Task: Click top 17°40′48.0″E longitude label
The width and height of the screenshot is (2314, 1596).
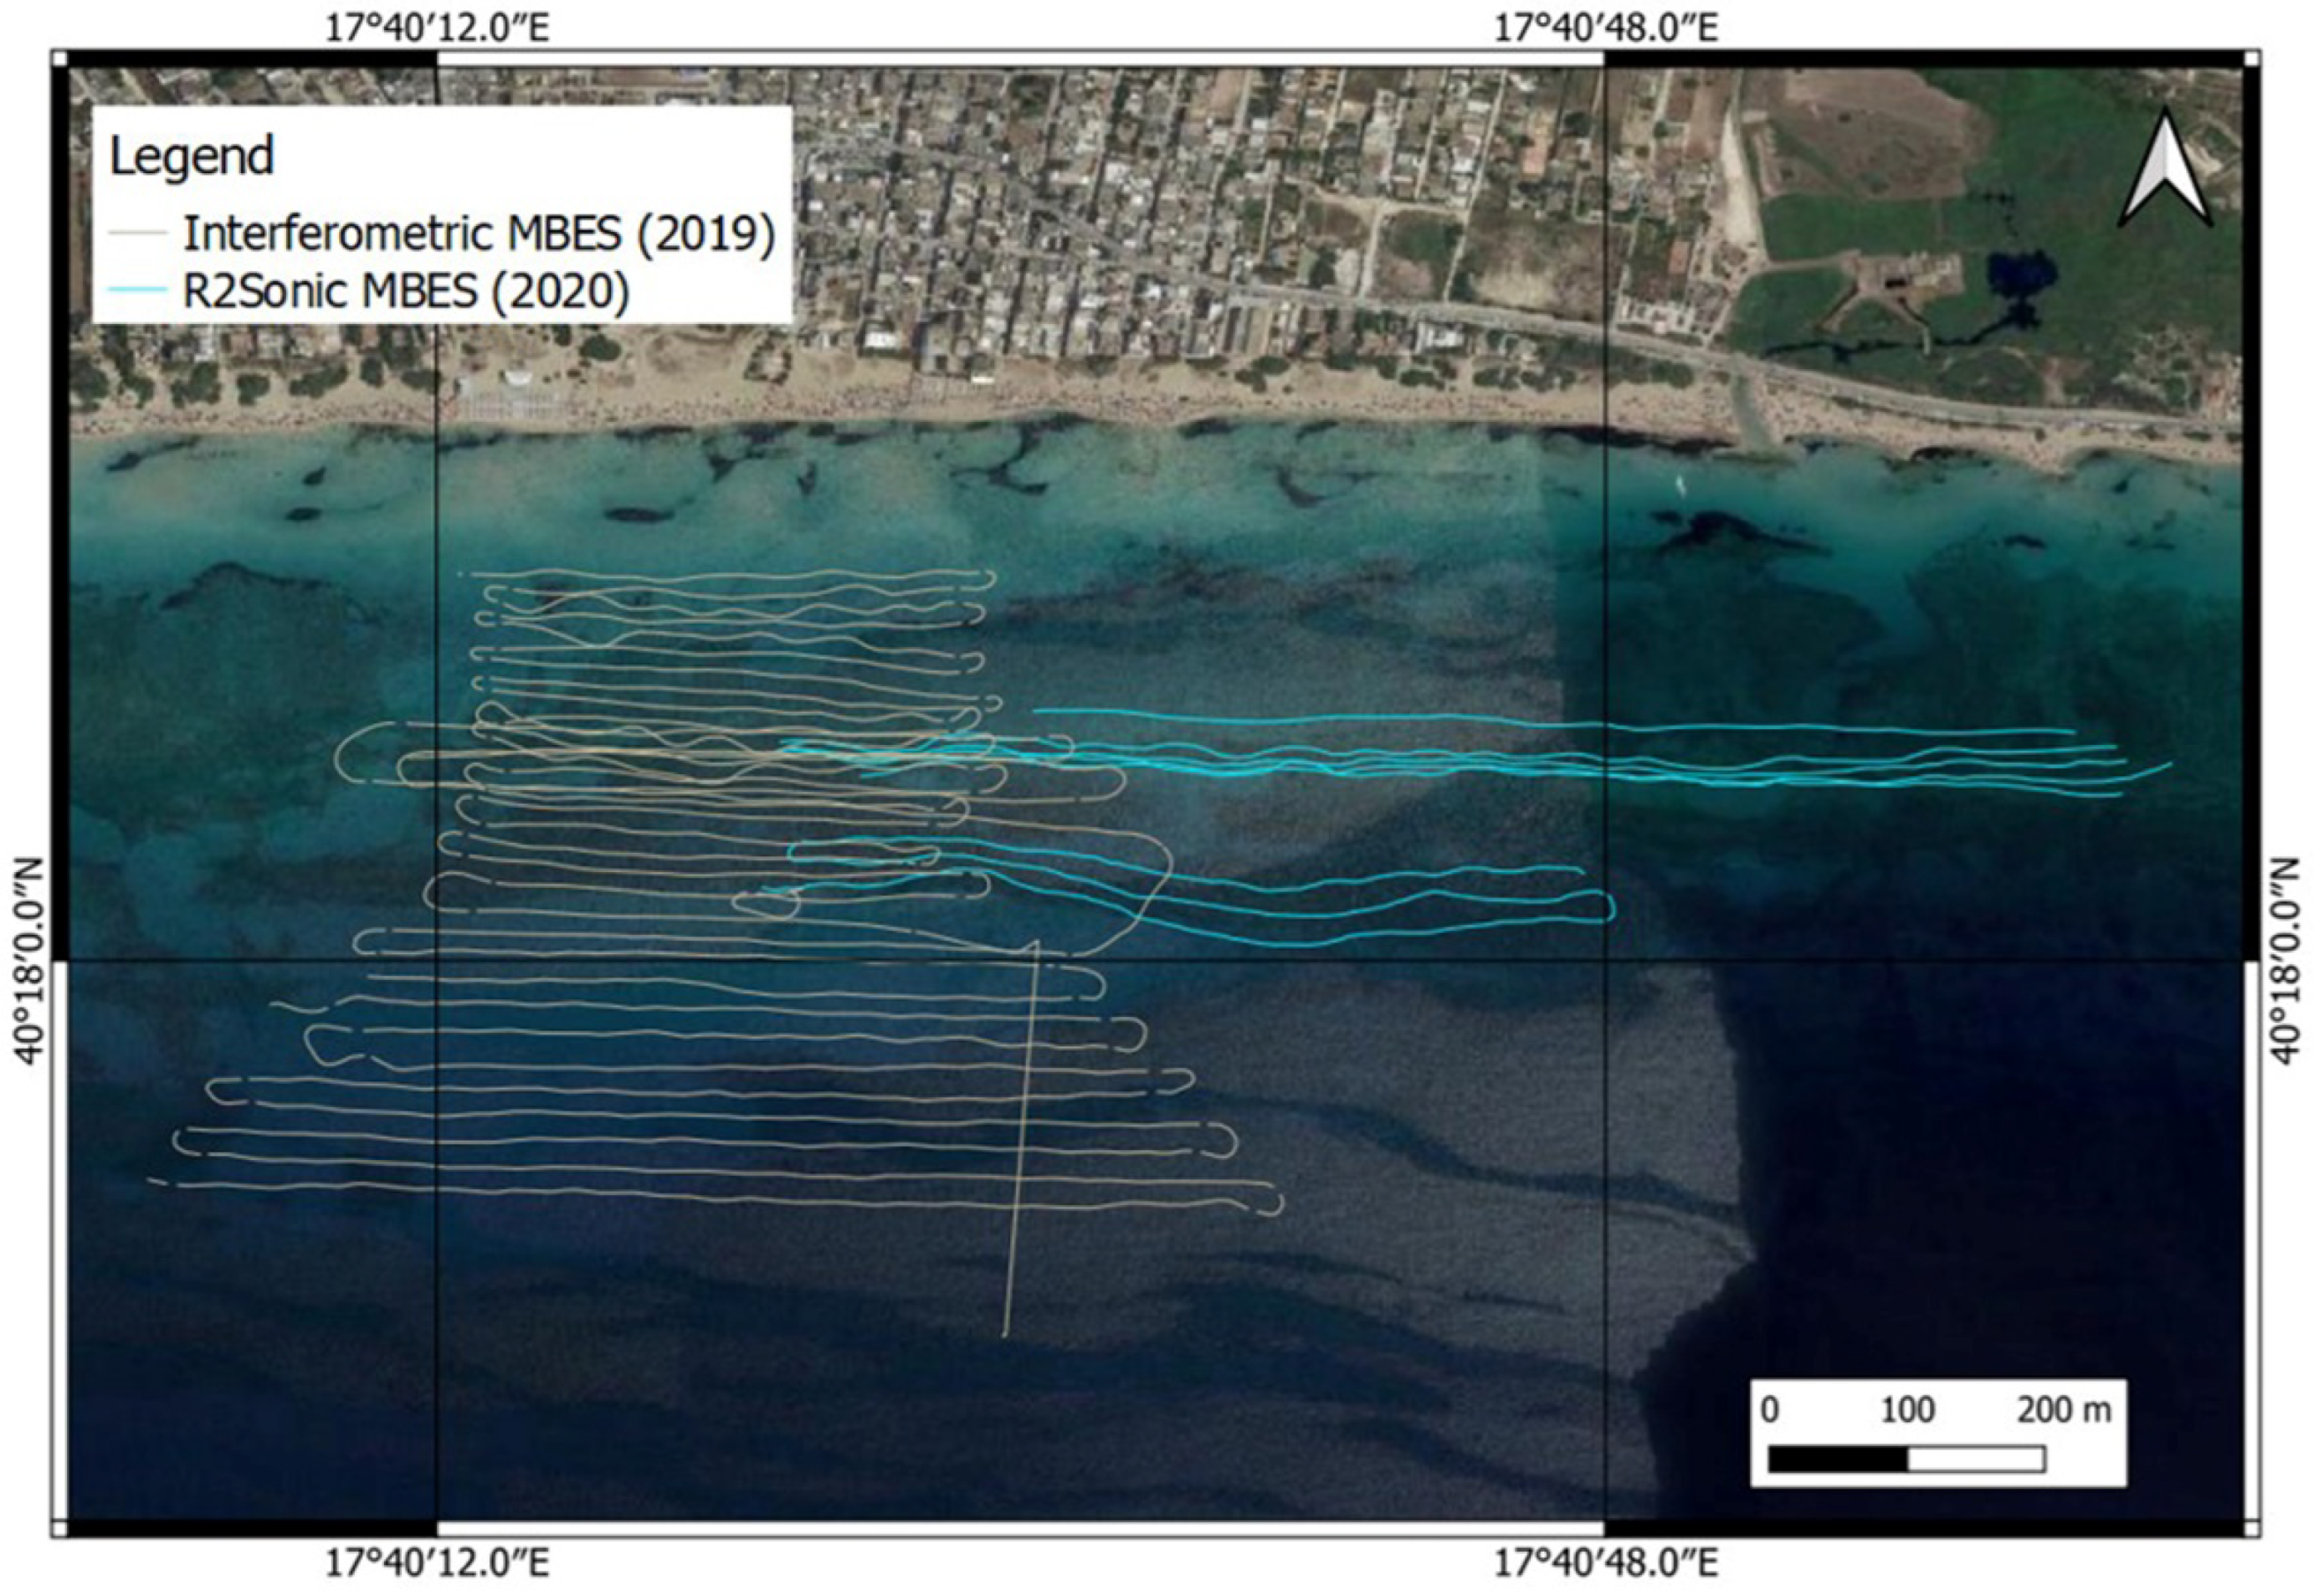Action: pos(1605,28)
